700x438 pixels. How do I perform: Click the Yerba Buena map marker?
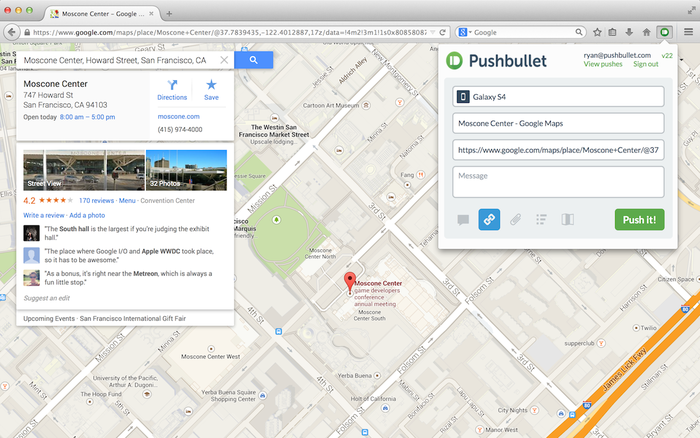377,375
